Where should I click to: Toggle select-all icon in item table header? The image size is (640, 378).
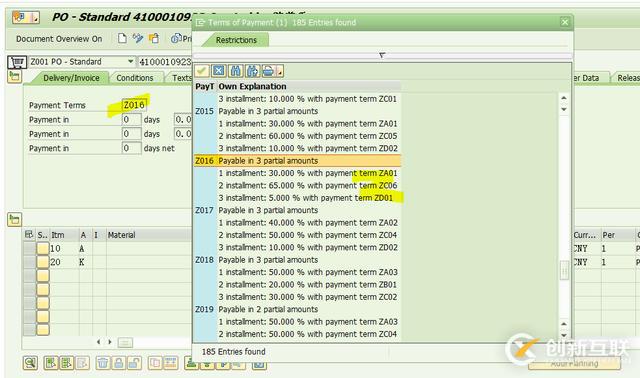pyautogui.click(x=29, y=235)
